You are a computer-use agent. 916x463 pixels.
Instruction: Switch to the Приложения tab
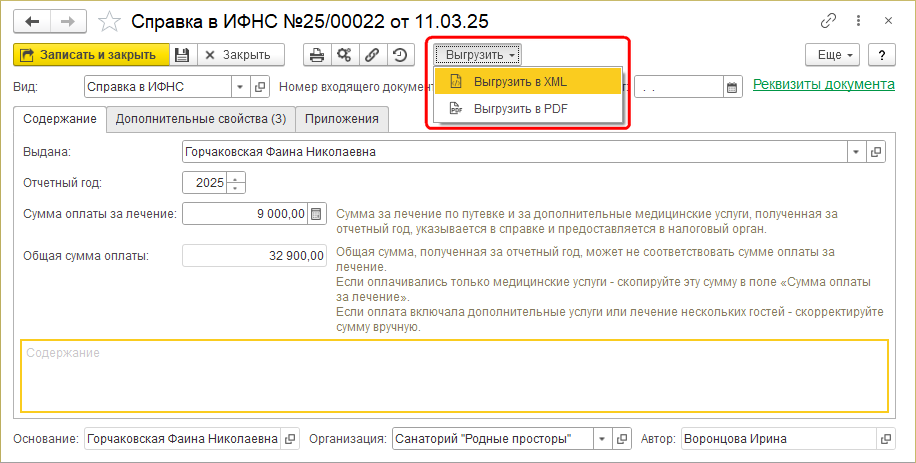click(342, 119)
